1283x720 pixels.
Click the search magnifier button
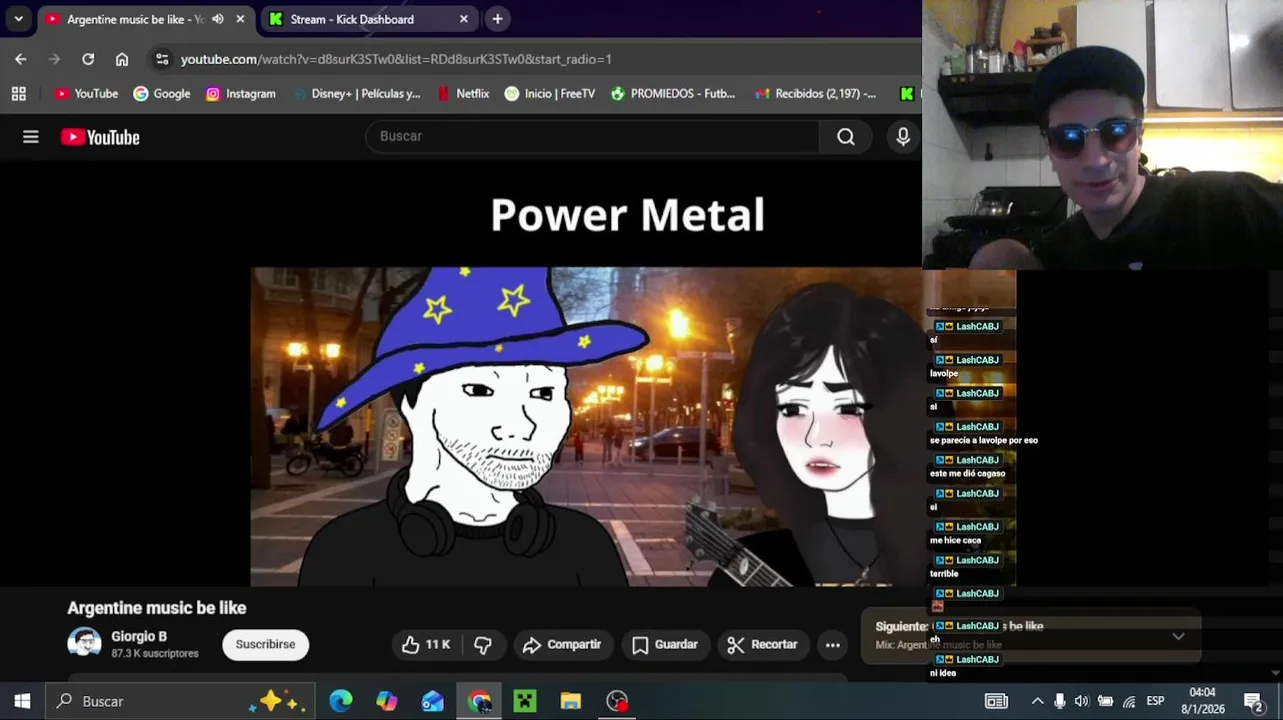click(x=846, y=137)
